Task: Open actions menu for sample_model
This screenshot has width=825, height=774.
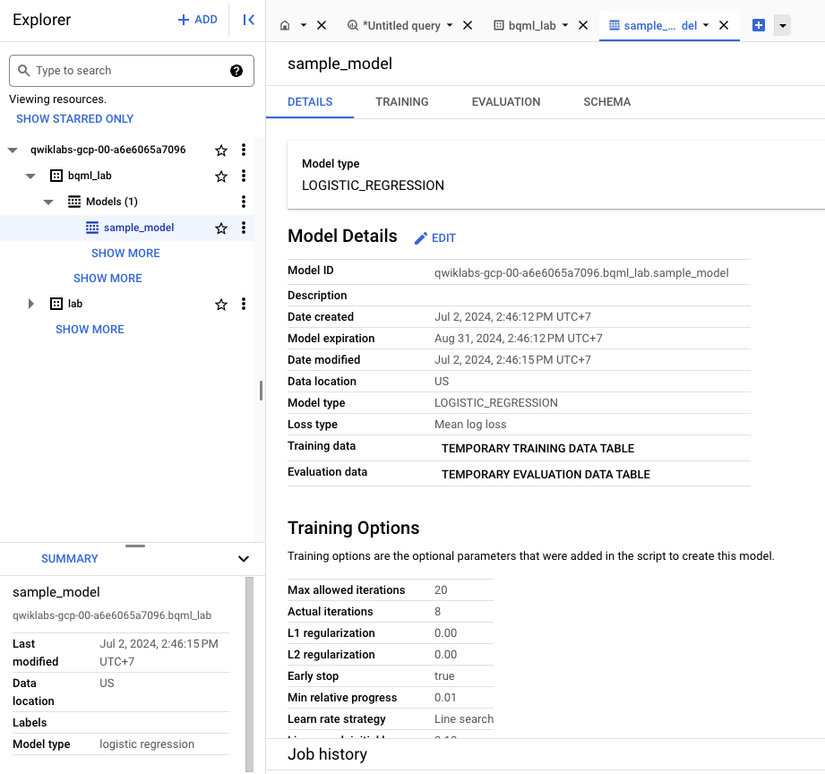Action: (x=243, y=228)
